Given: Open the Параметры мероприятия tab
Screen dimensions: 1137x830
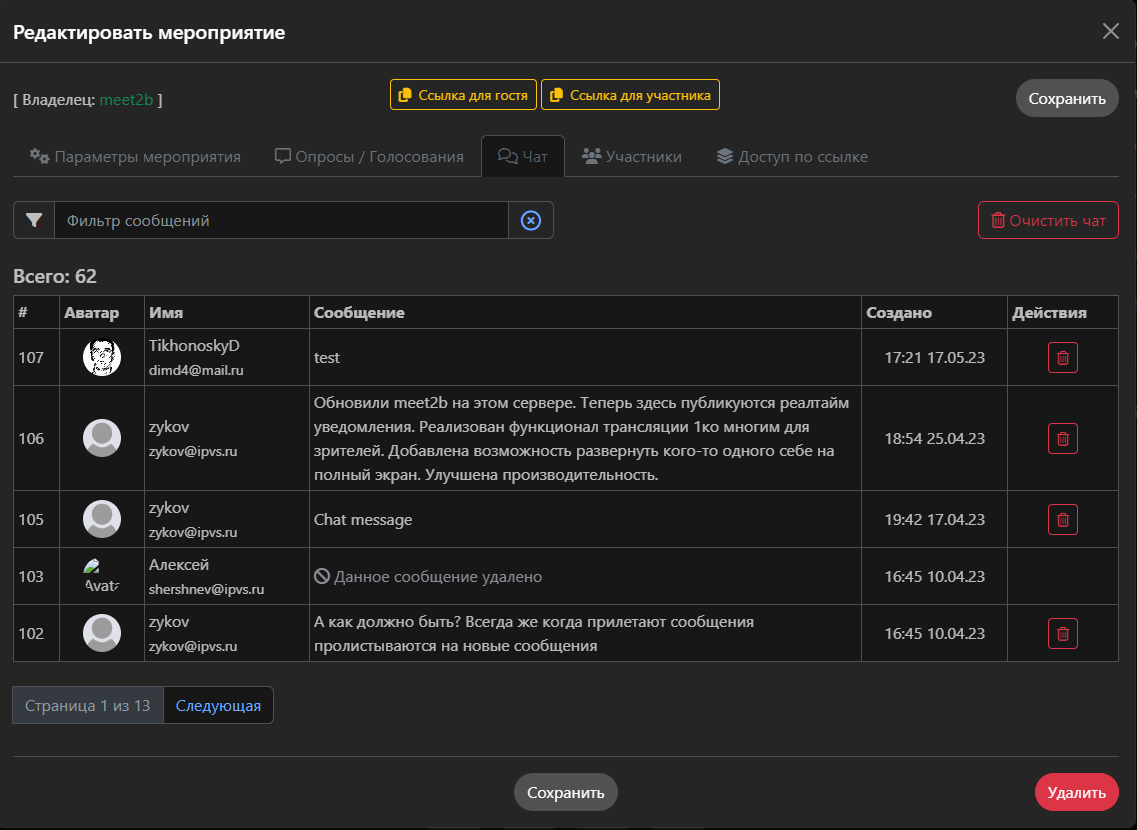Looking at the screenshot, I should pos(135,157).
